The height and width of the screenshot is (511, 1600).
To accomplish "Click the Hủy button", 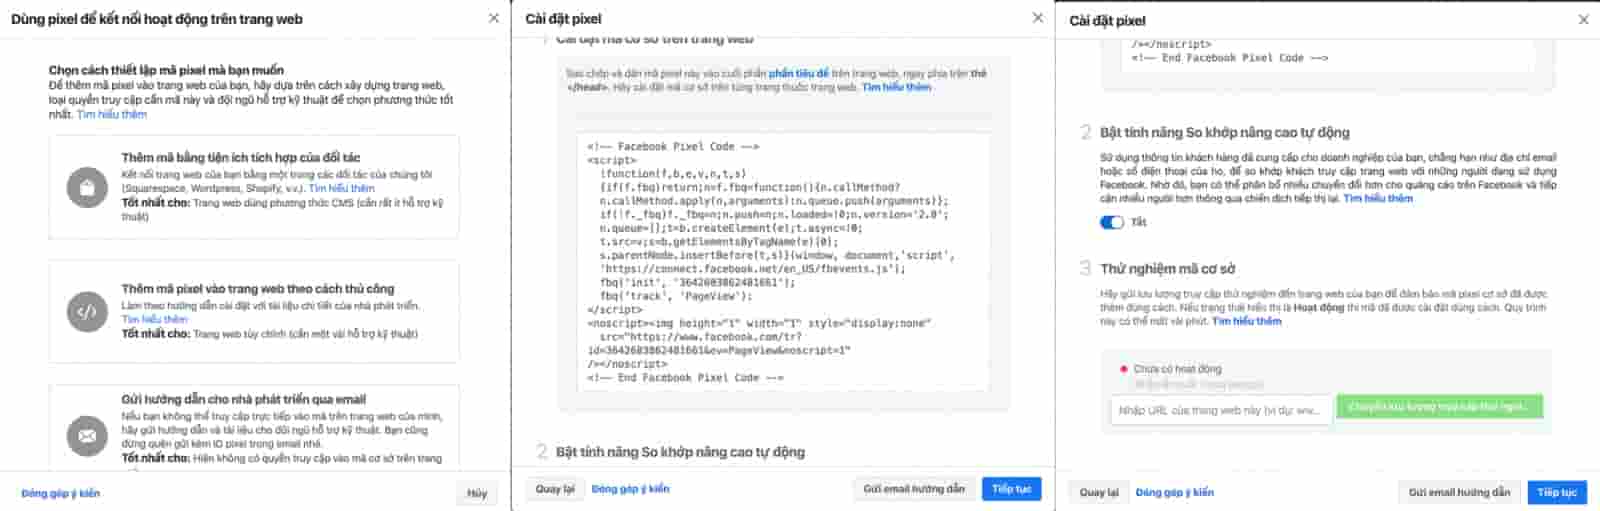I will pos(477,493).
